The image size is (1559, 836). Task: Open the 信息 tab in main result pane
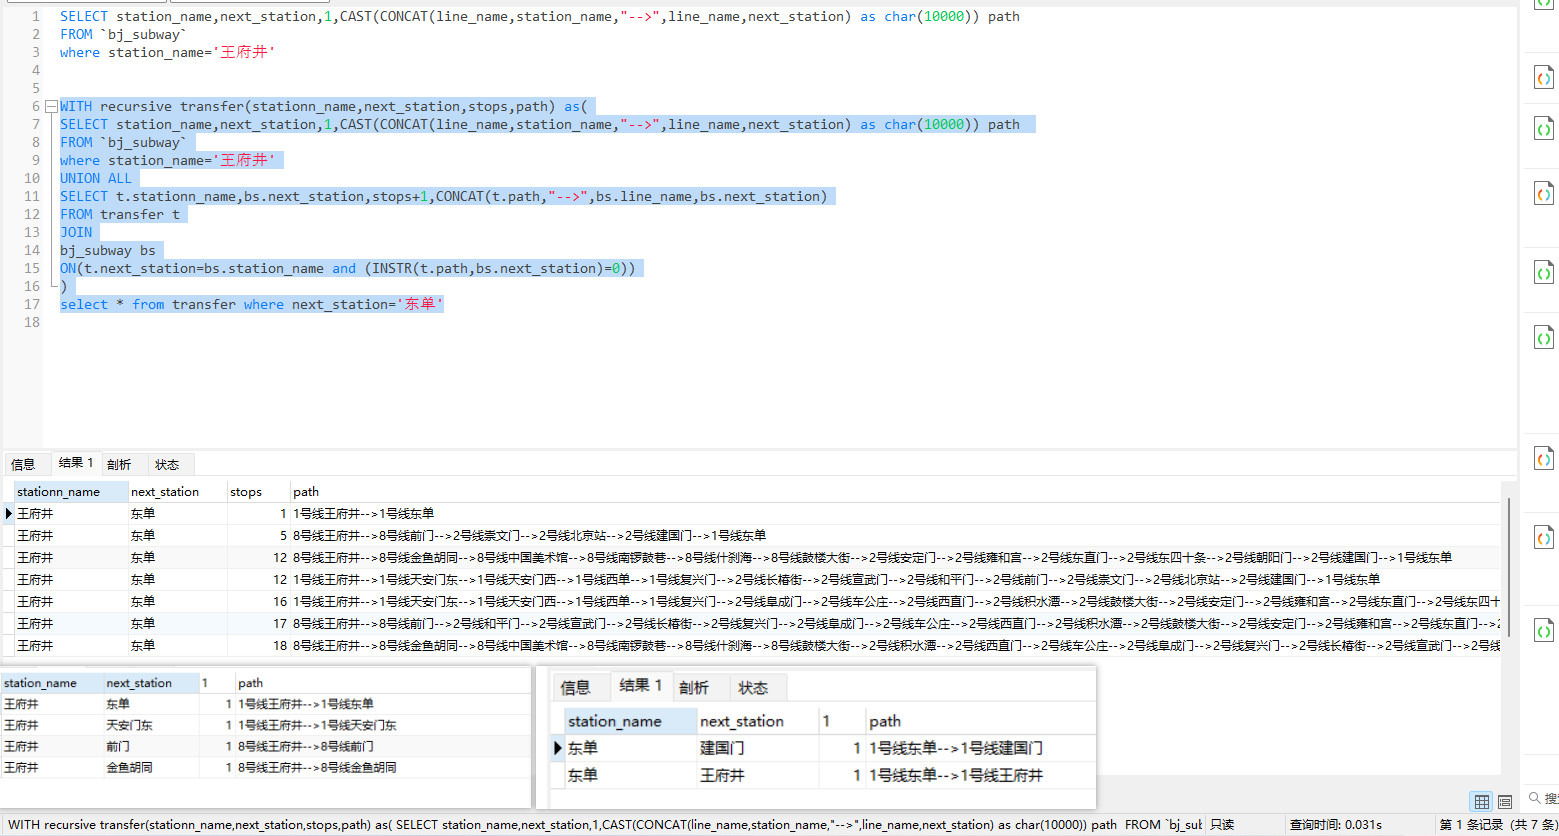coord(23,464)
